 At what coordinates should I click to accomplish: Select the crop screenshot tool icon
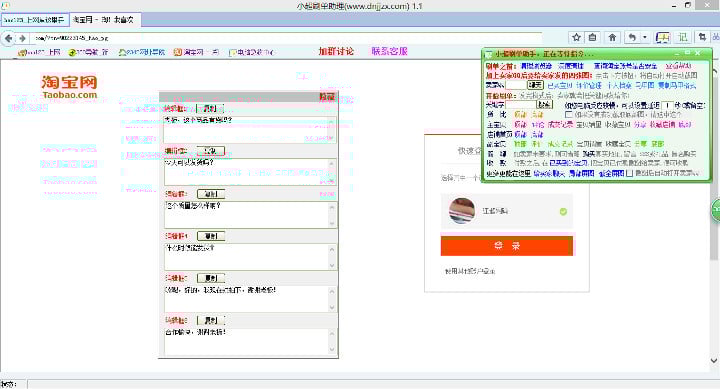702,37
